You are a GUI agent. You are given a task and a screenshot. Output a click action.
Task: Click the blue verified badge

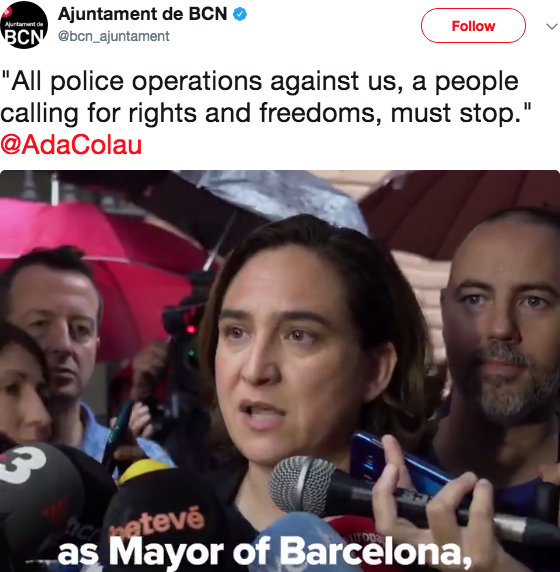[x=240, y=14]
